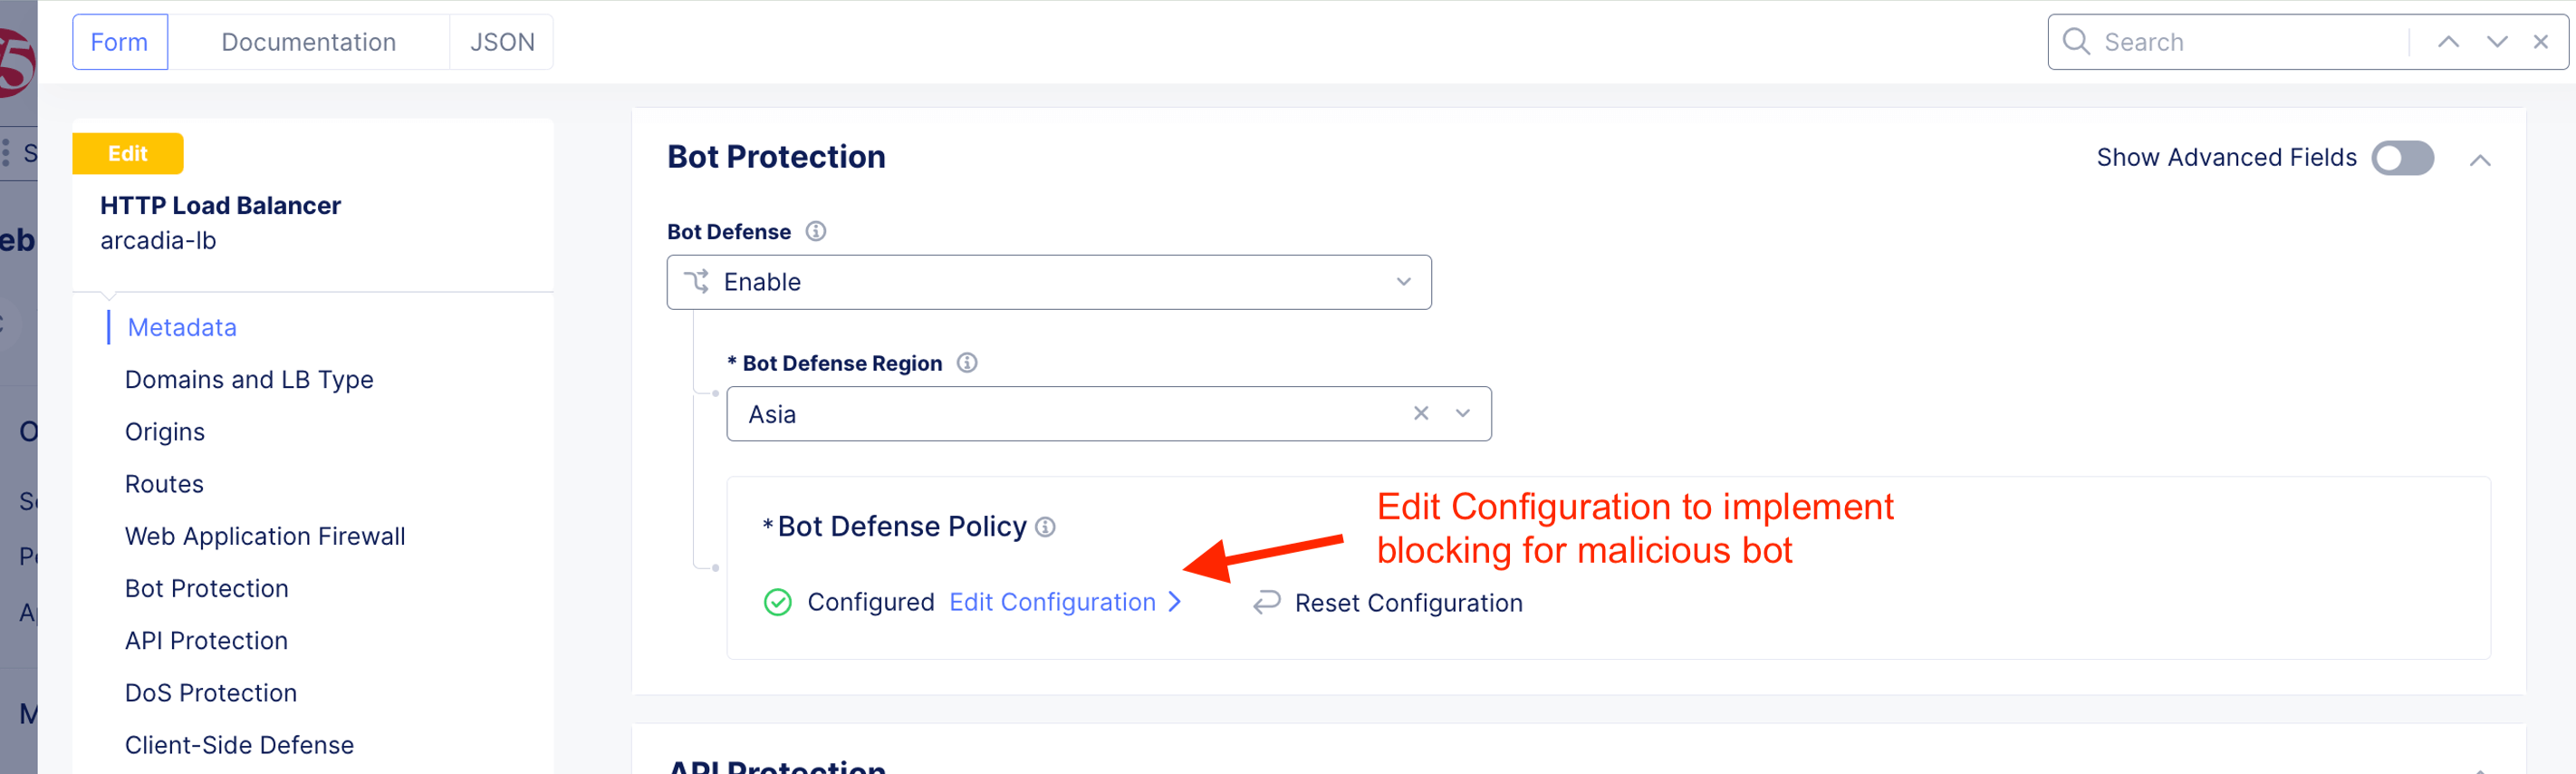Click the Bot Defense Policy info icon

tap(1045, 527)
